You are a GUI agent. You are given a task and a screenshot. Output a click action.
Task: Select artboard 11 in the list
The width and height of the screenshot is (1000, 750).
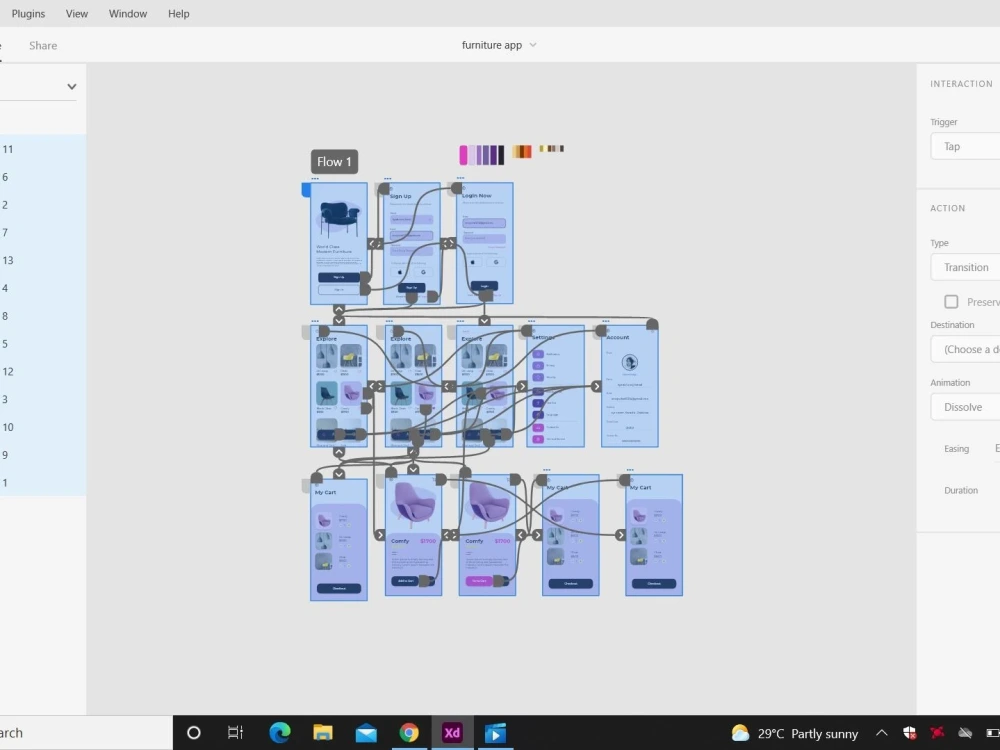click(43, 149)
